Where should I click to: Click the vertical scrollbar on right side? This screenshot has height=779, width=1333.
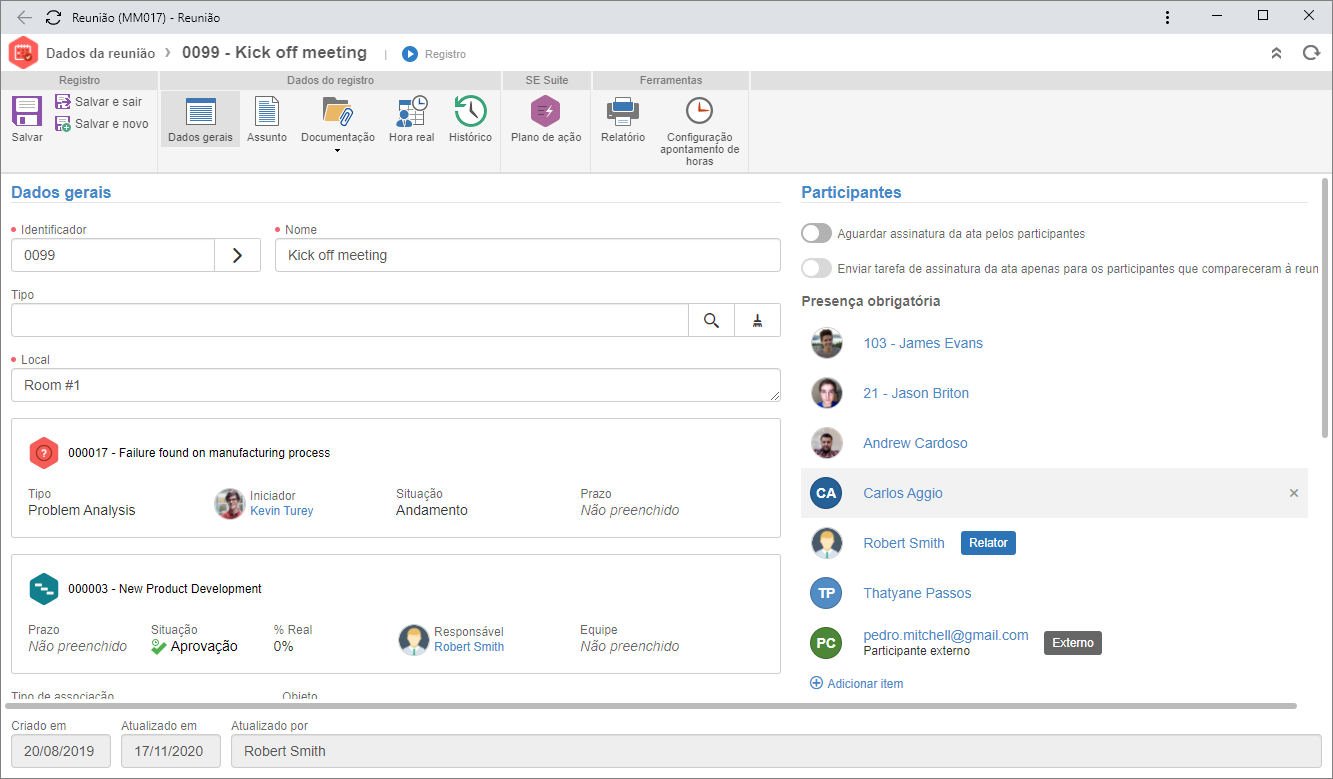[1325, 308]
